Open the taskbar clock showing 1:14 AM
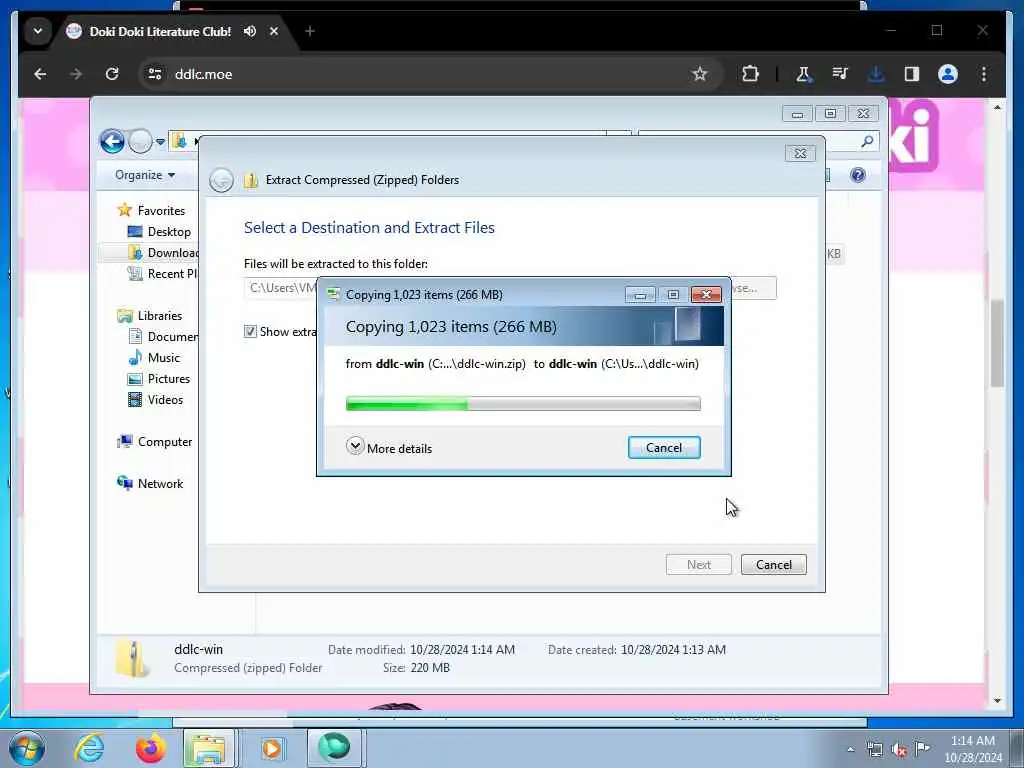 click(x=973, y=749)
